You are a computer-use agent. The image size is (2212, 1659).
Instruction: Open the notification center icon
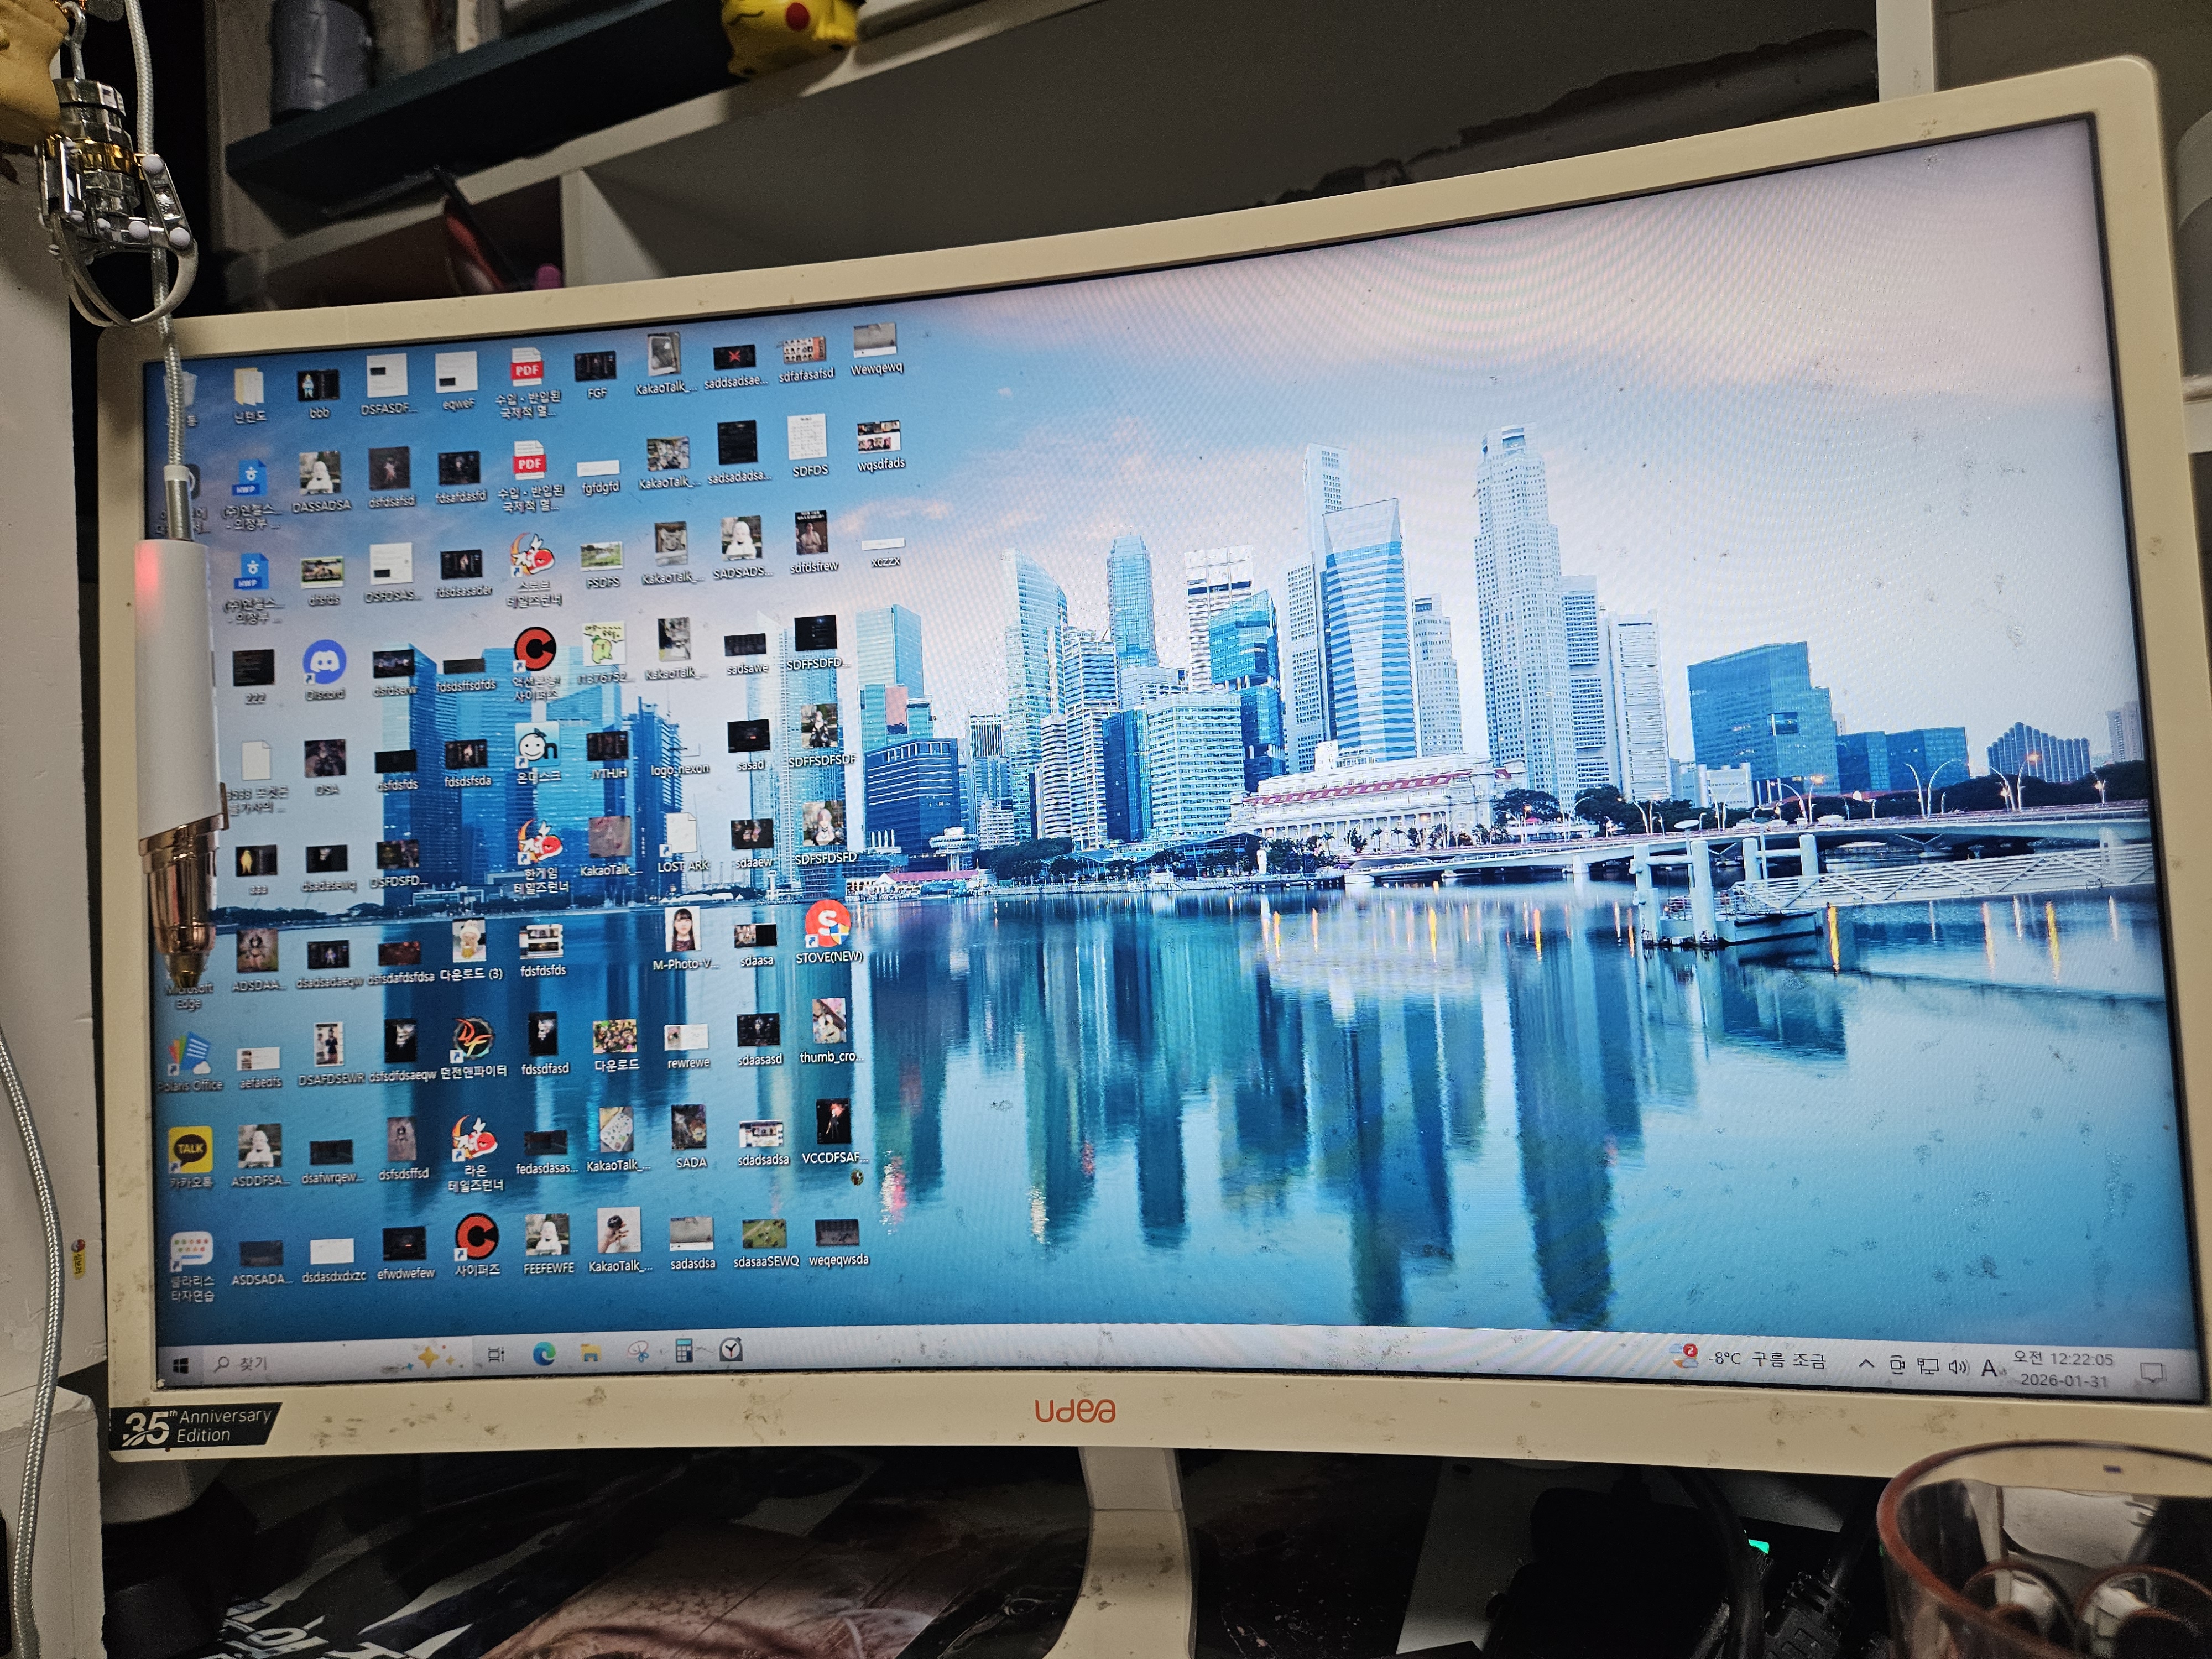click(x=2152, y=1372)
